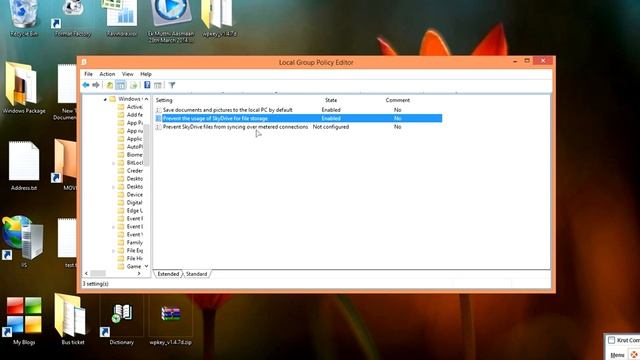Select the Bus ticket folder icon
The image size is (640, 360).
coord(73,319)
